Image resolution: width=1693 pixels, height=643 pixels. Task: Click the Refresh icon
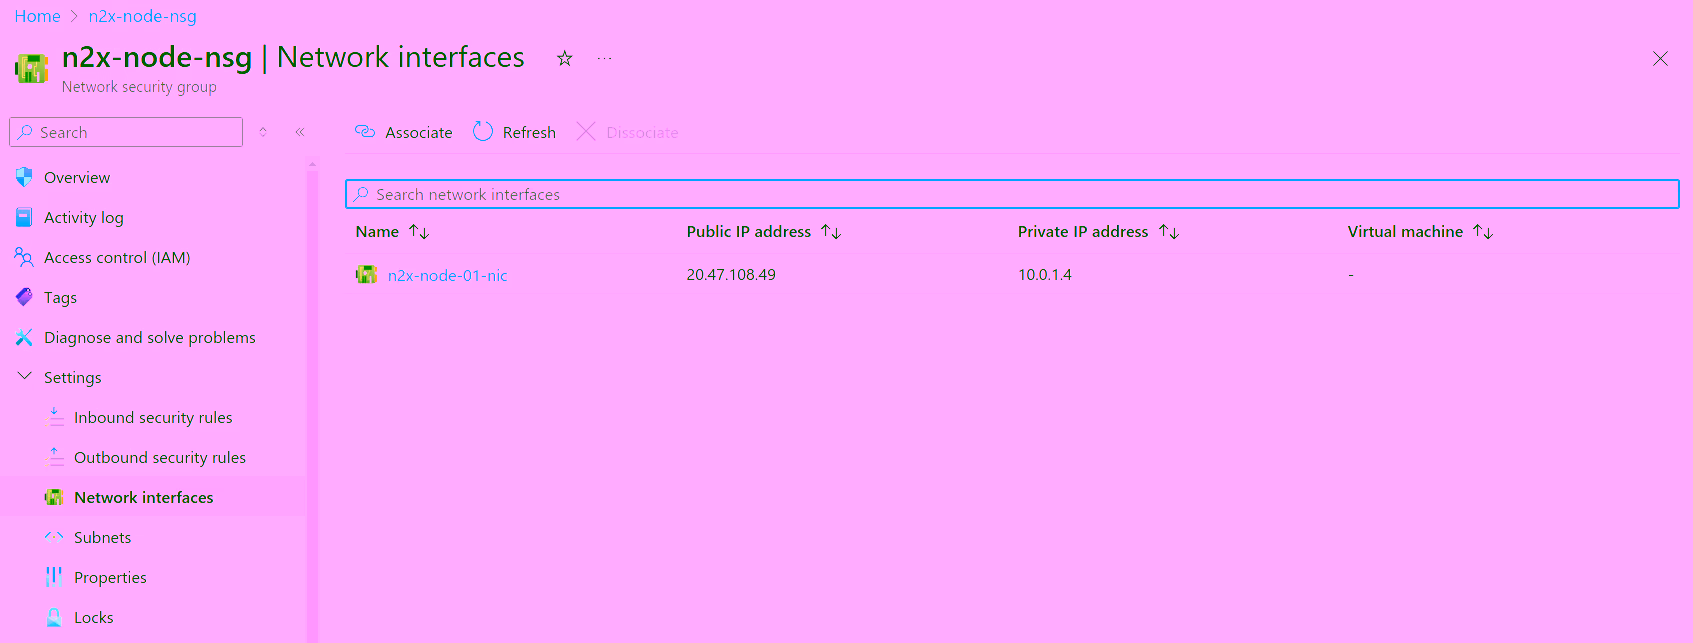tap(483, 132)
